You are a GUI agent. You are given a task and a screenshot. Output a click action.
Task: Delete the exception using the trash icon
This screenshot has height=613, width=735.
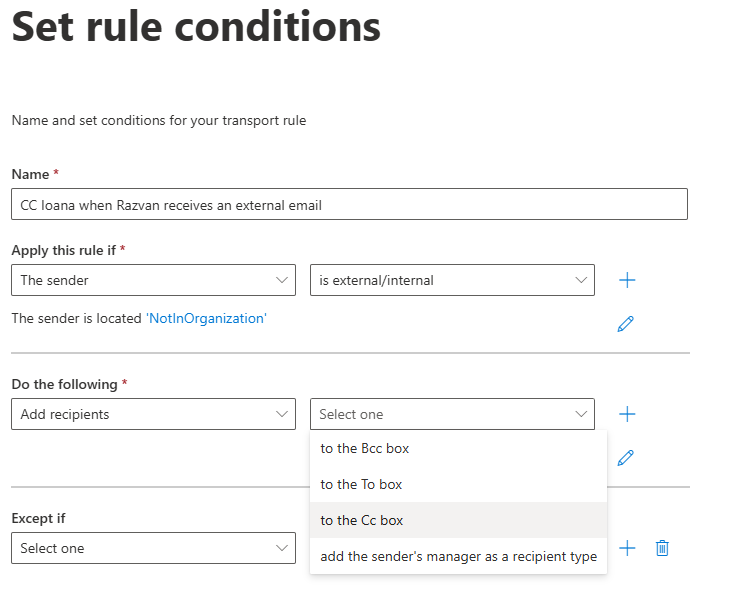pos(662,548)
